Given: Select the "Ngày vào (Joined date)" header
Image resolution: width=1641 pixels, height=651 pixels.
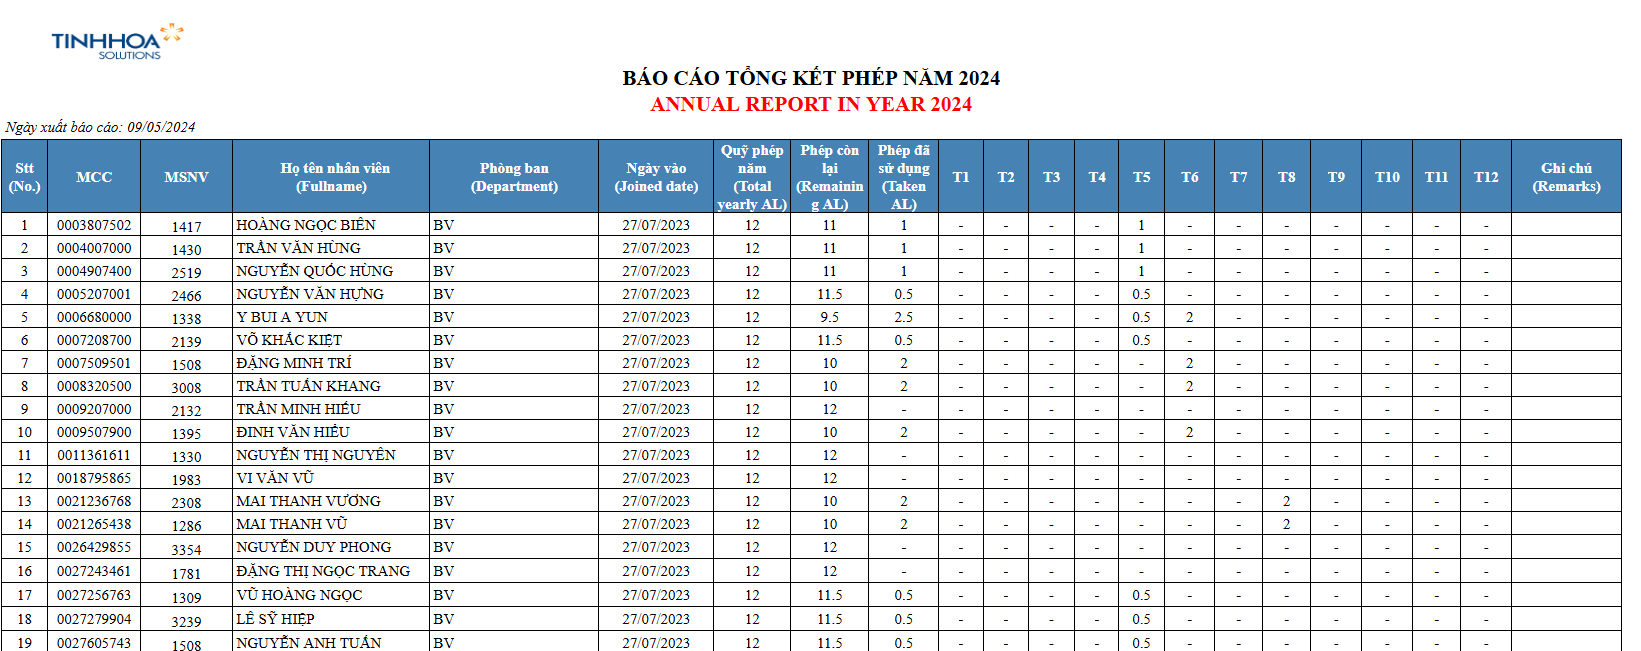Looking at the screenshot, I should (656, 177).
